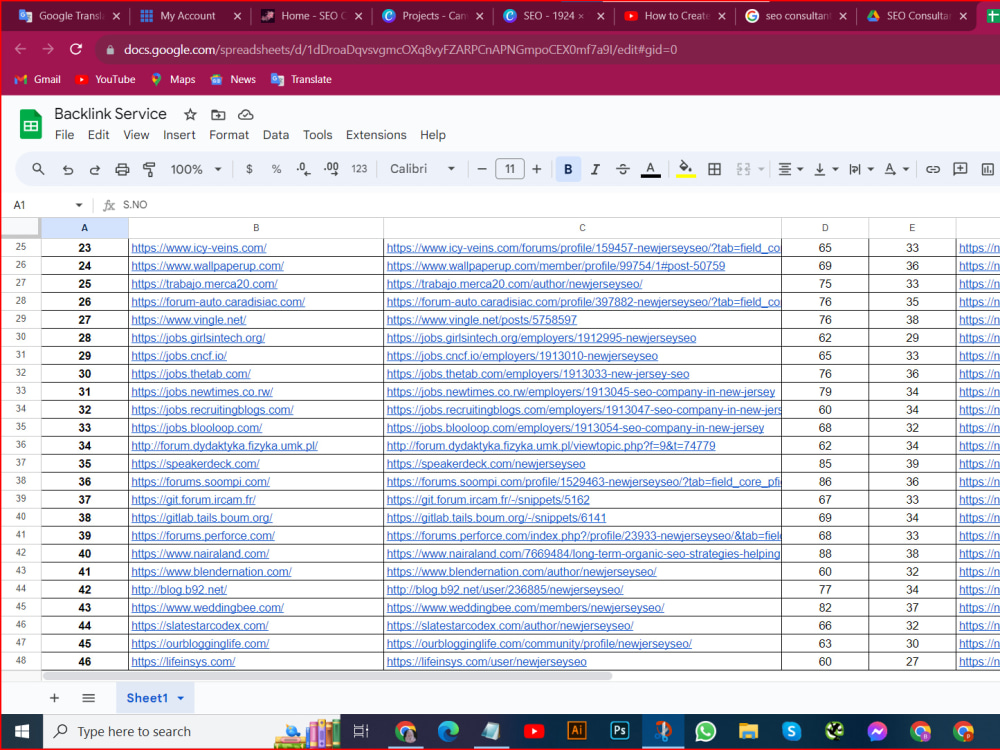Insert a chart

[987, 169]
